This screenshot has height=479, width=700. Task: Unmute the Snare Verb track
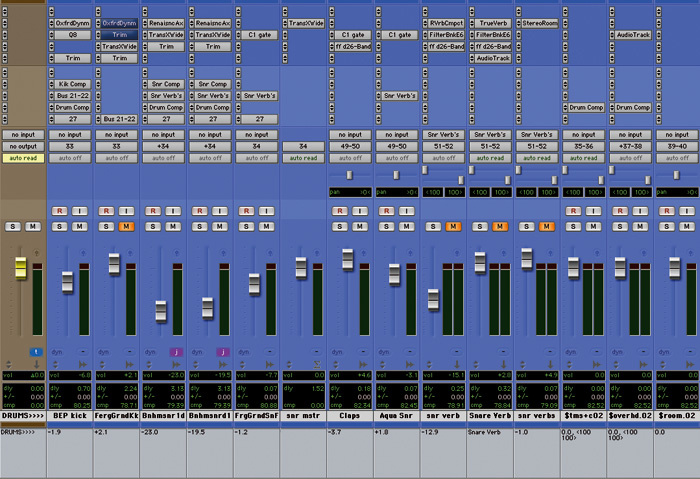[x=500, y=226]
